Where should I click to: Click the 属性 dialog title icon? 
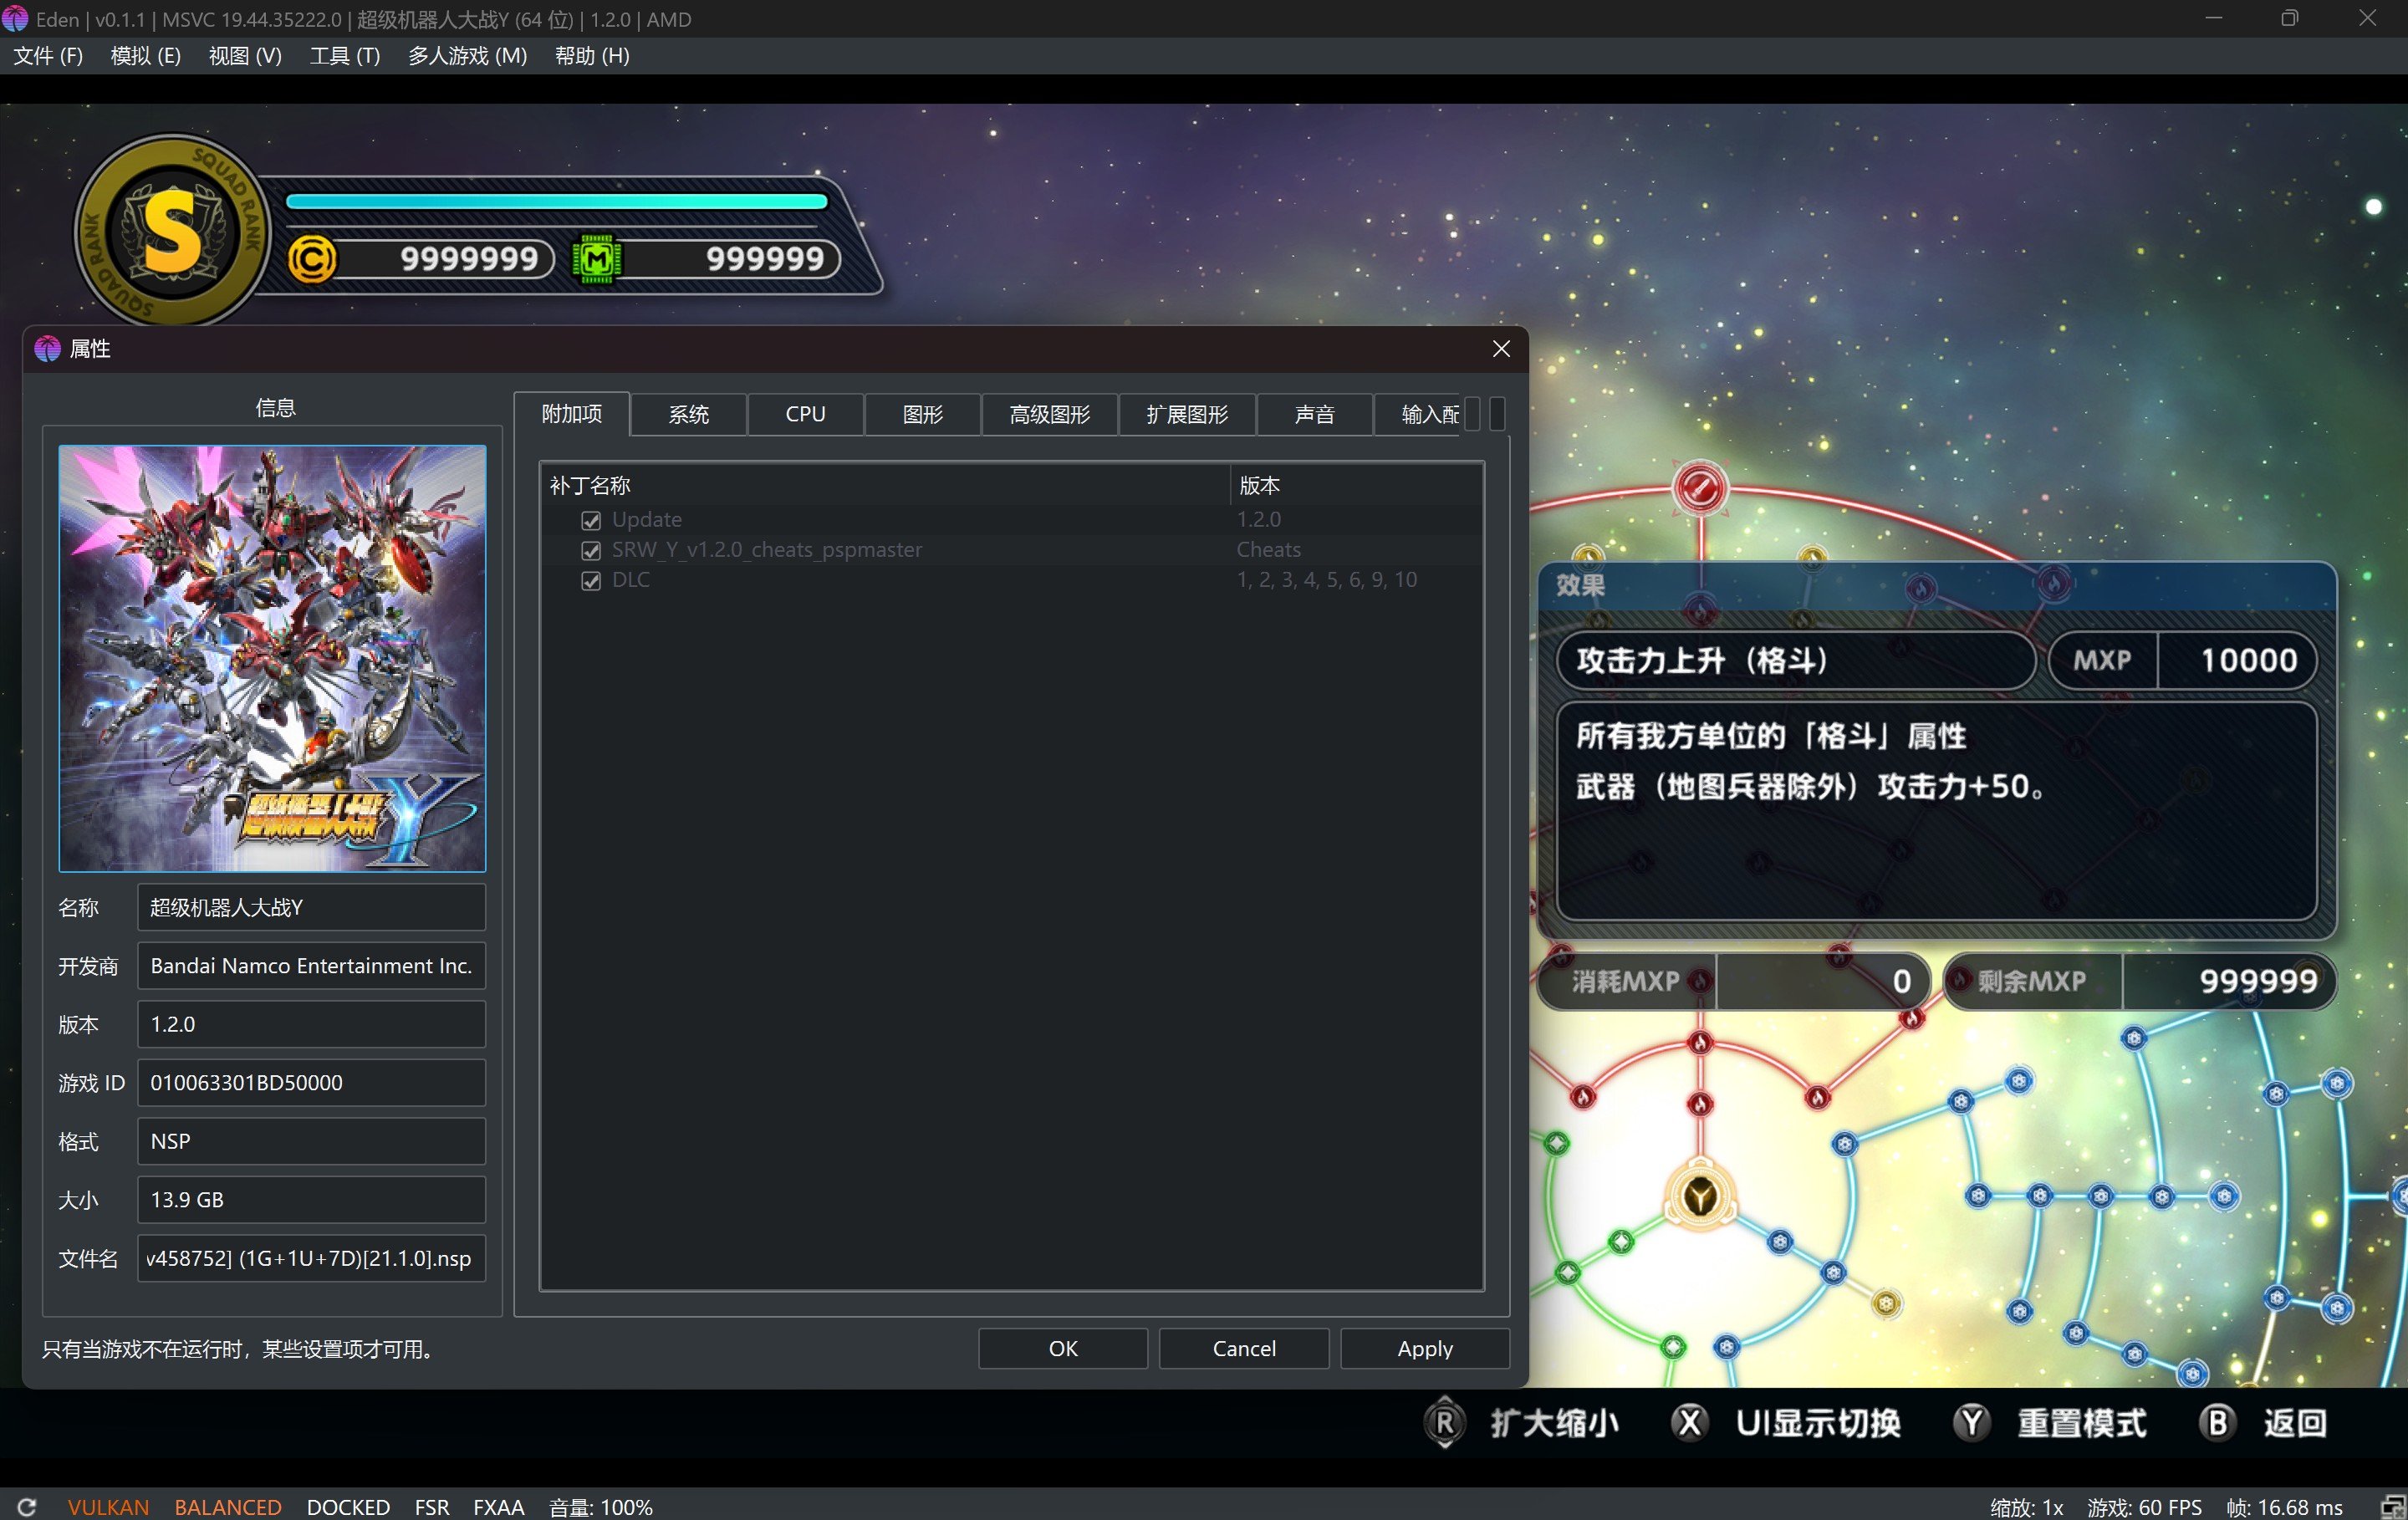click(x=47, y=349)
